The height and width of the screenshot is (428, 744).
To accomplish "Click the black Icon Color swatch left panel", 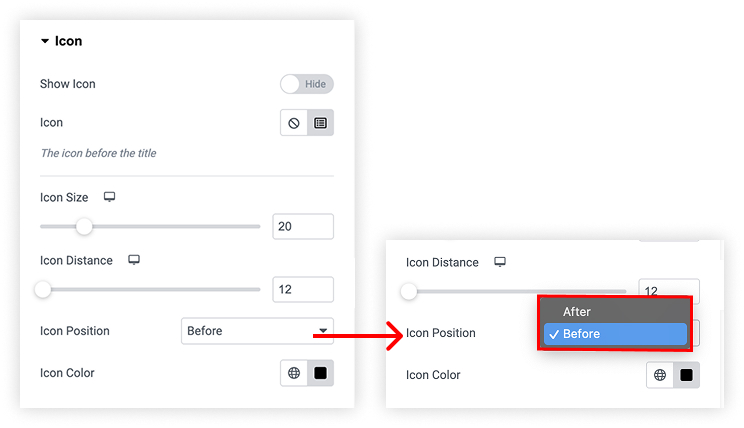I will [x=321, y=373].
